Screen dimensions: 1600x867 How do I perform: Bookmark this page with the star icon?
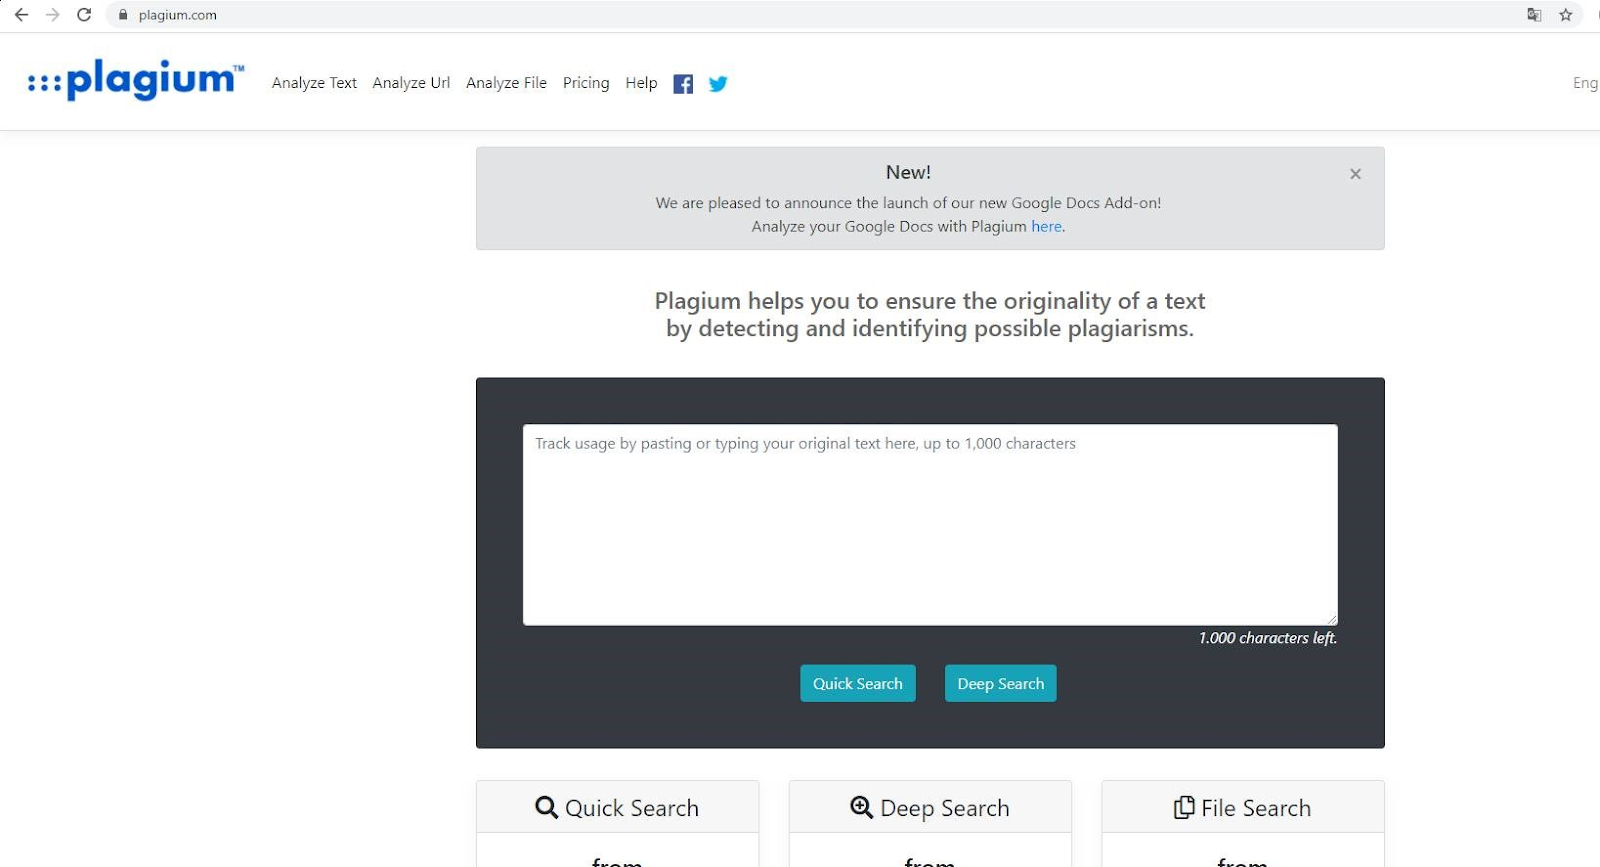(x=1566, y=15)
